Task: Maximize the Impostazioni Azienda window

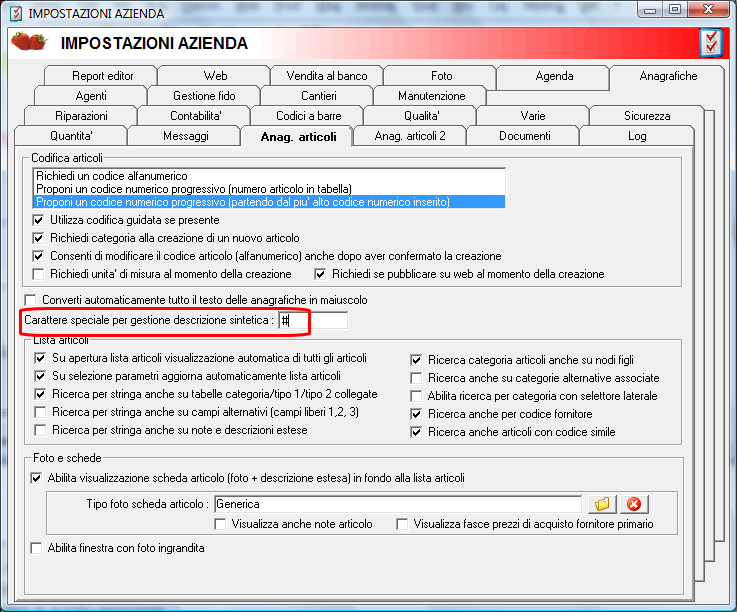Action: coord(675,9)
